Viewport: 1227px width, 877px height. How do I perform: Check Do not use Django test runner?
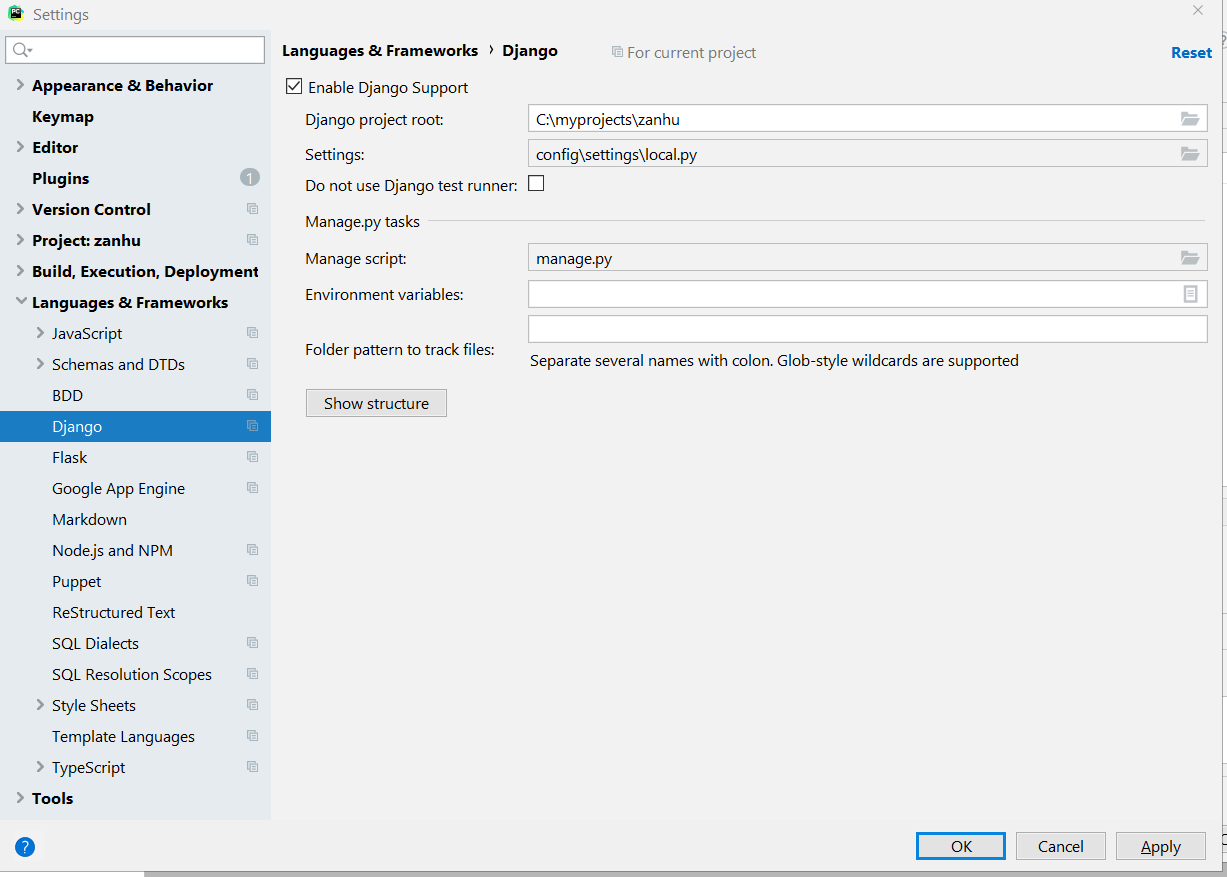(x=536, y=184)
